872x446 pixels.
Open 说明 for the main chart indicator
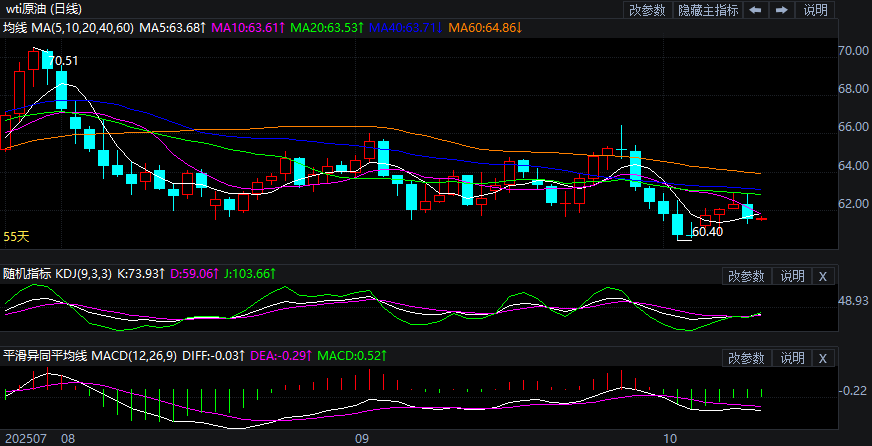point(816,10)
